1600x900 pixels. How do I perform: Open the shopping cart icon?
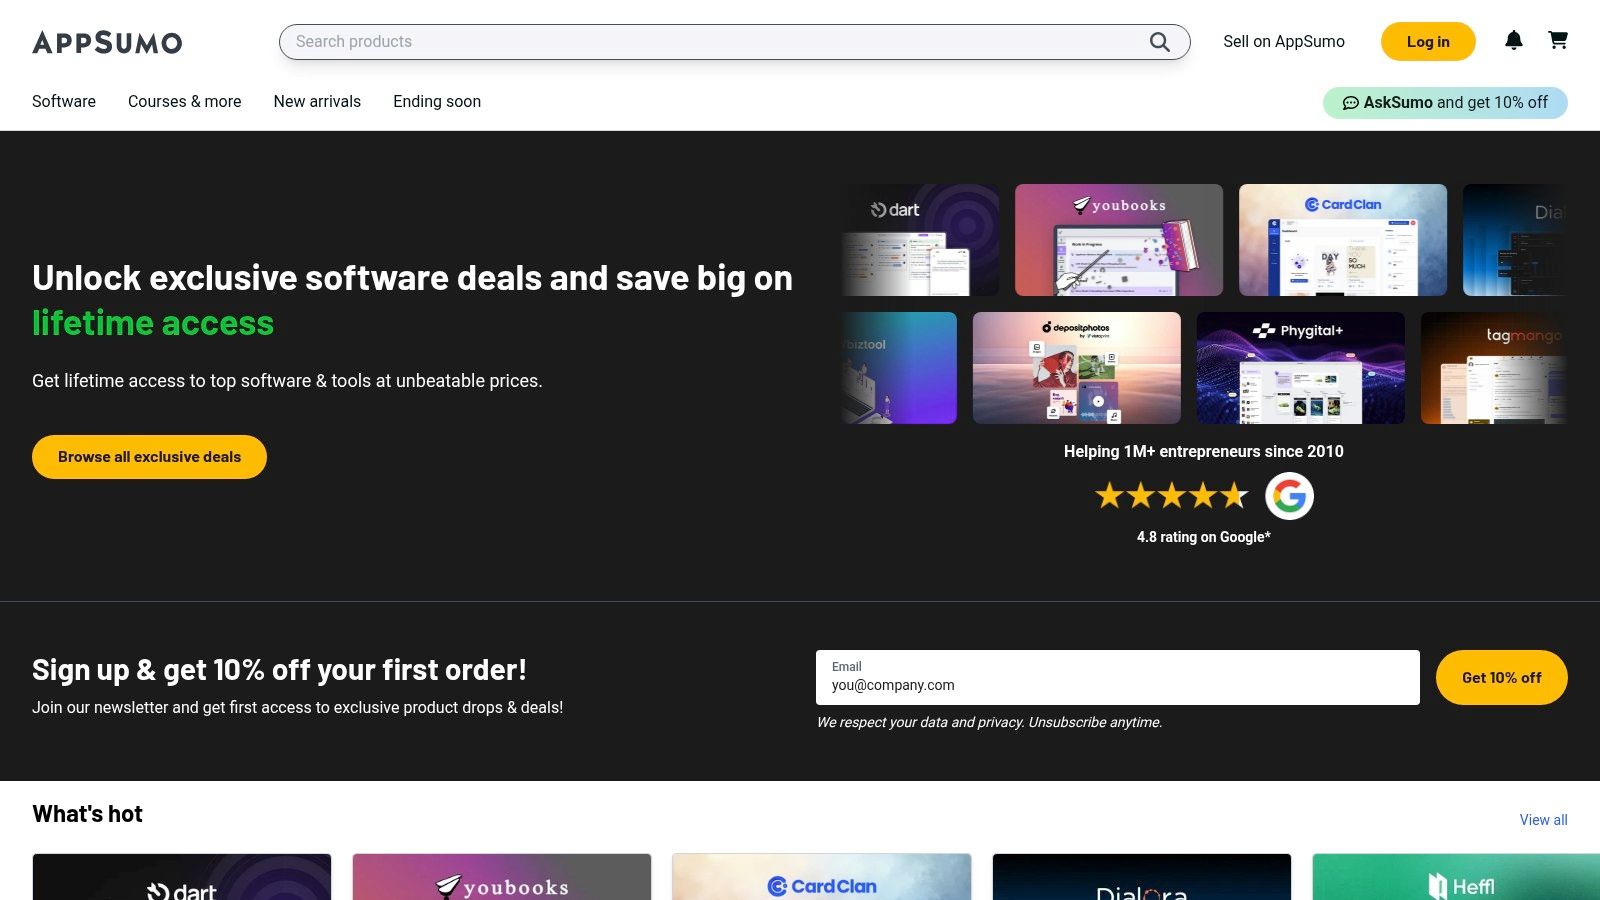click(x=1558, y=40)
